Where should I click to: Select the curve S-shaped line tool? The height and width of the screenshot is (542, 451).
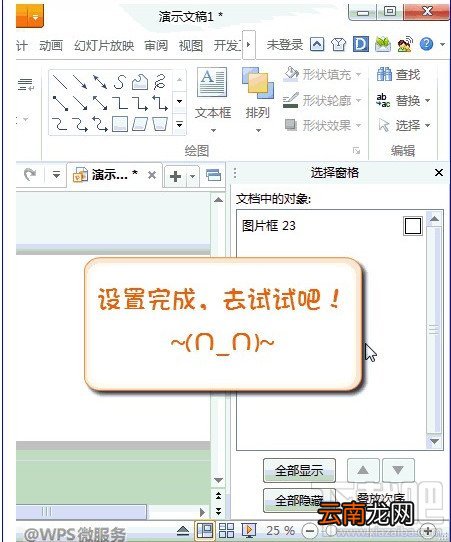pos(120,82)
